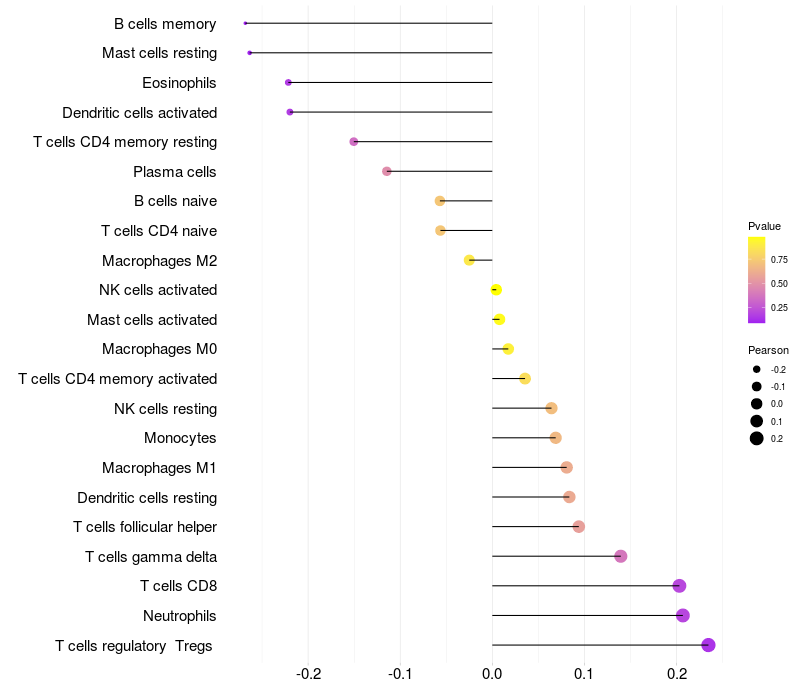Click the Pvalue color gradient legend bar
Viewport: 800px width, 700px height.
pos(757,280)
